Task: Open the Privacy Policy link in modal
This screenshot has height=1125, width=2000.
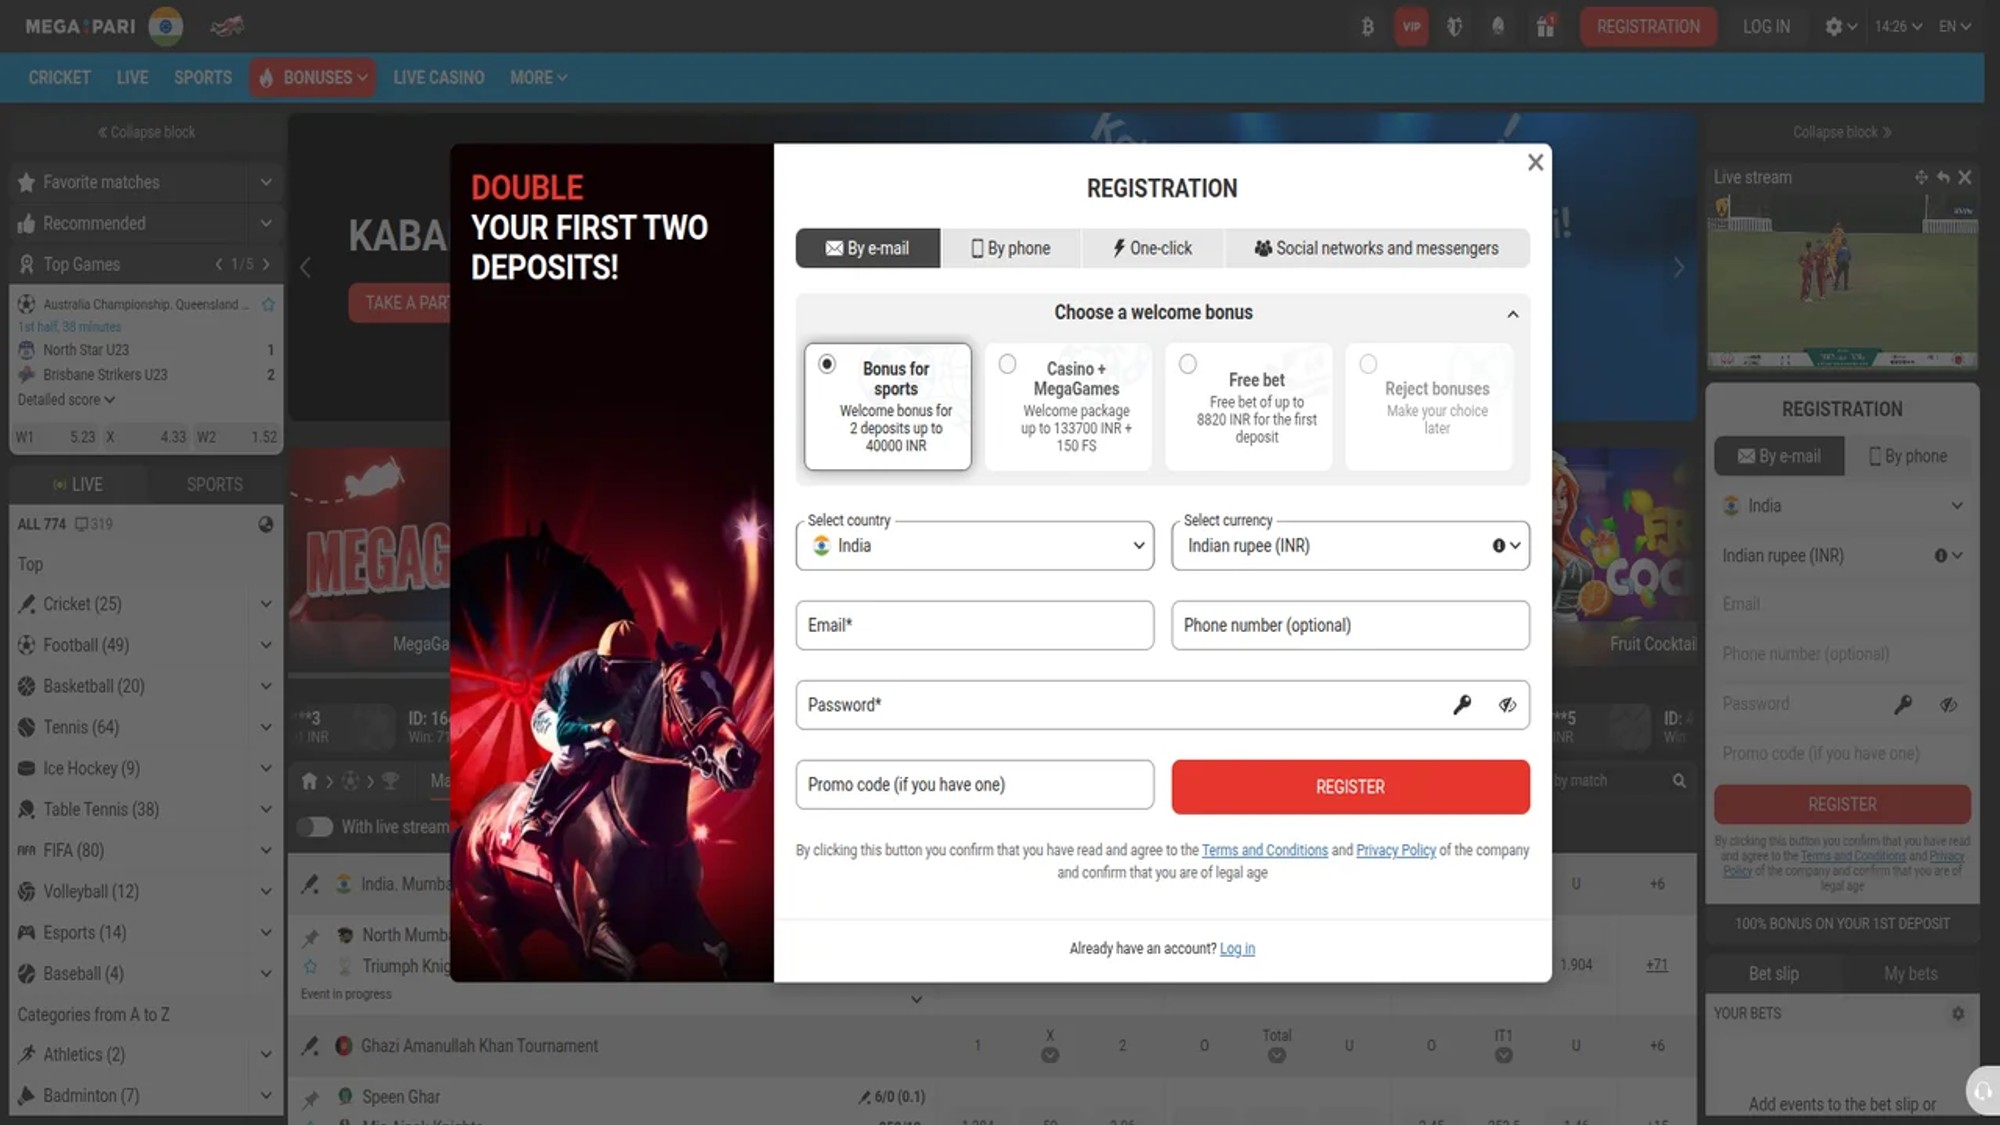Action: (1396, 850)
